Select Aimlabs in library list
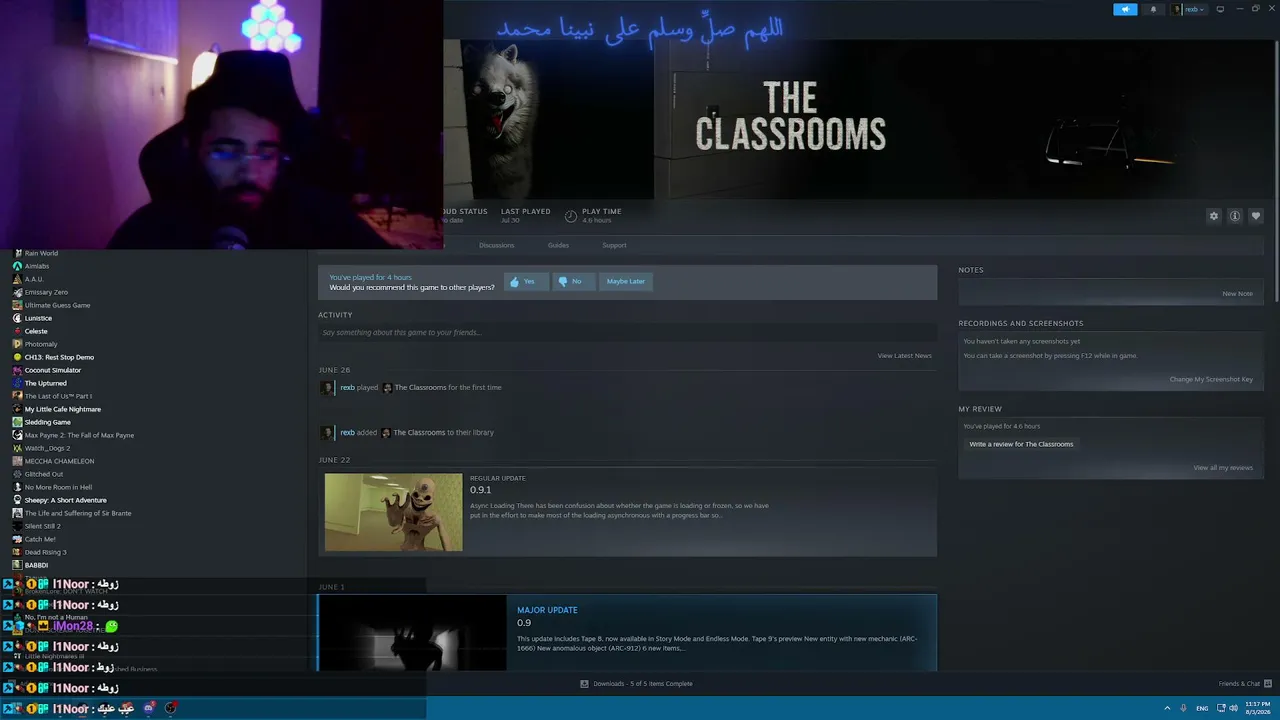Screen dimensions: 1280x720 click(x=37, y=267)
